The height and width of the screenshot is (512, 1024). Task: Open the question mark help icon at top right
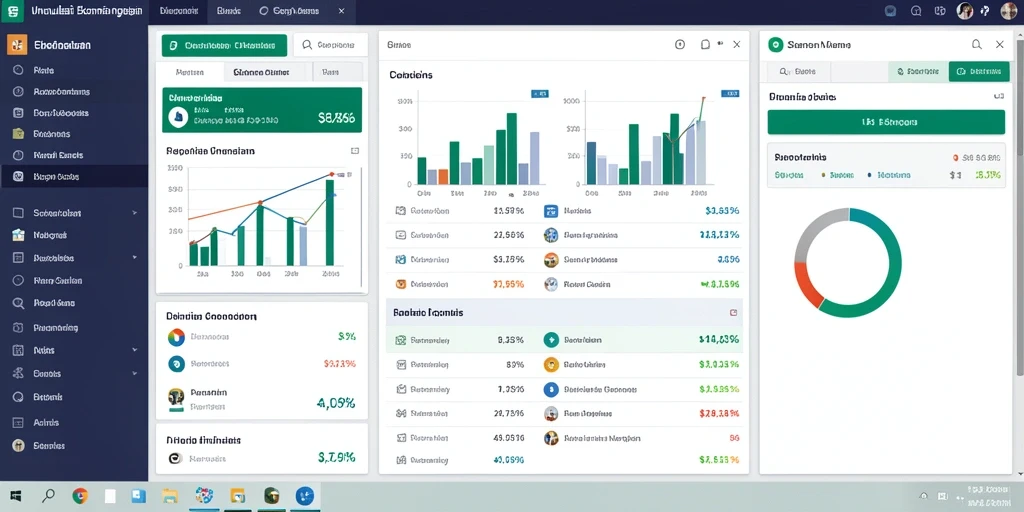click(x=985, y=11)
